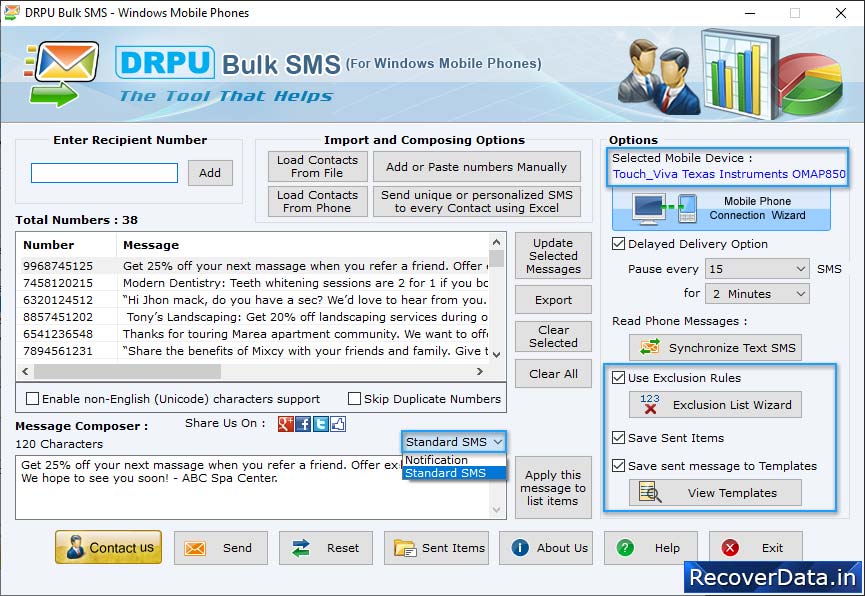
Task: Select row with number 9968745125
Action: pyautogui.click(x=255, y=266)
